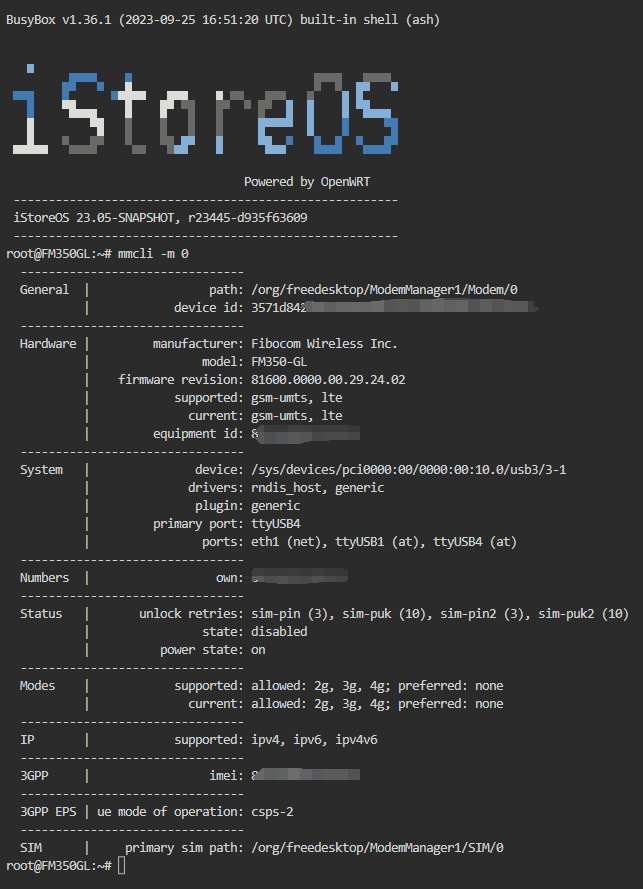Click firmware revision 81600.0000.00.29.24.02

pyautogui.click(x=328, y=380)
